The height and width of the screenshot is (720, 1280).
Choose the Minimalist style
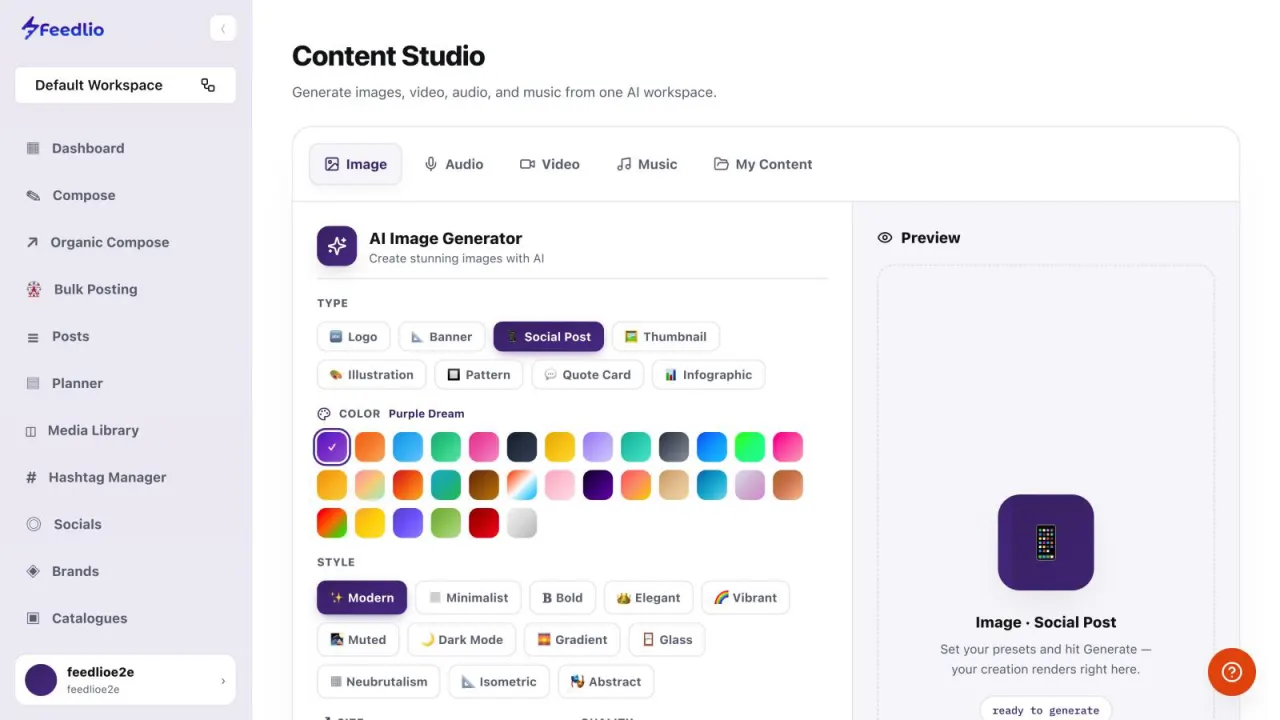pyautogui.click(x=468, y=598)
